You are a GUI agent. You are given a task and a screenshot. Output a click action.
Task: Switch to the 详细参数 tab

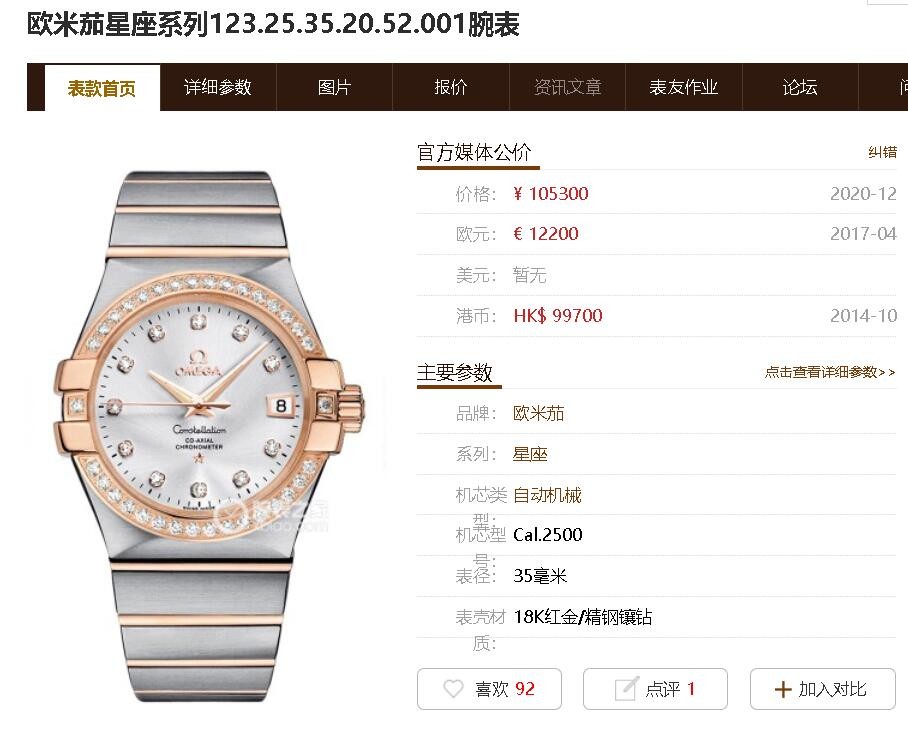218,87
